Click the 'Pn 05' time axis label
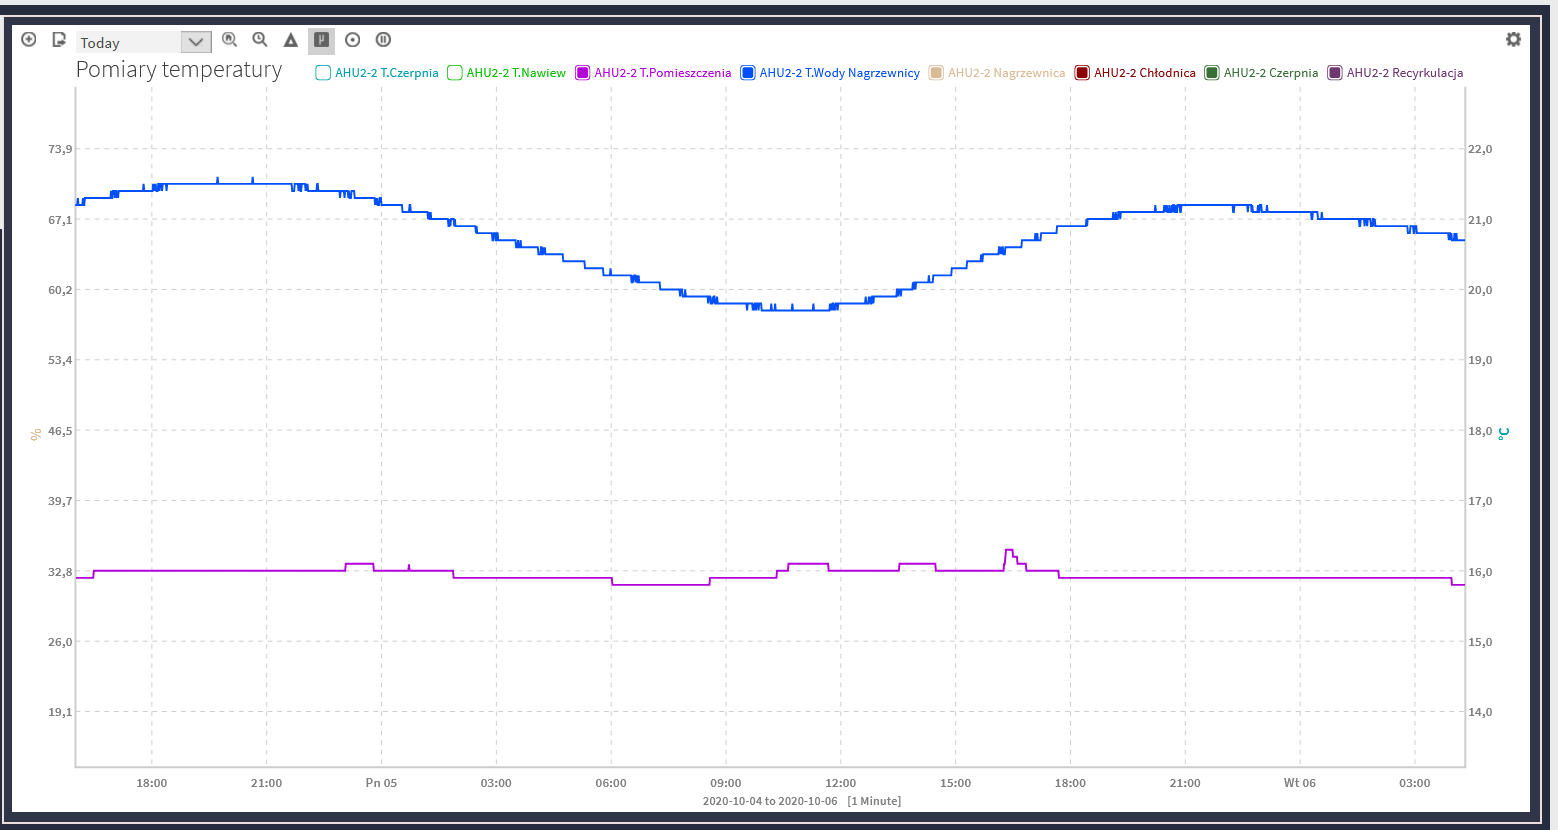The width and height of the screenshot is (1558, 830). click(x=381, y=783)
